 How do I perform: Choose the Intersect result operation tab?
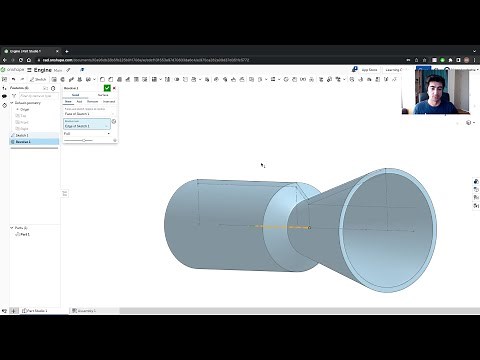click(x=109, y=101)
